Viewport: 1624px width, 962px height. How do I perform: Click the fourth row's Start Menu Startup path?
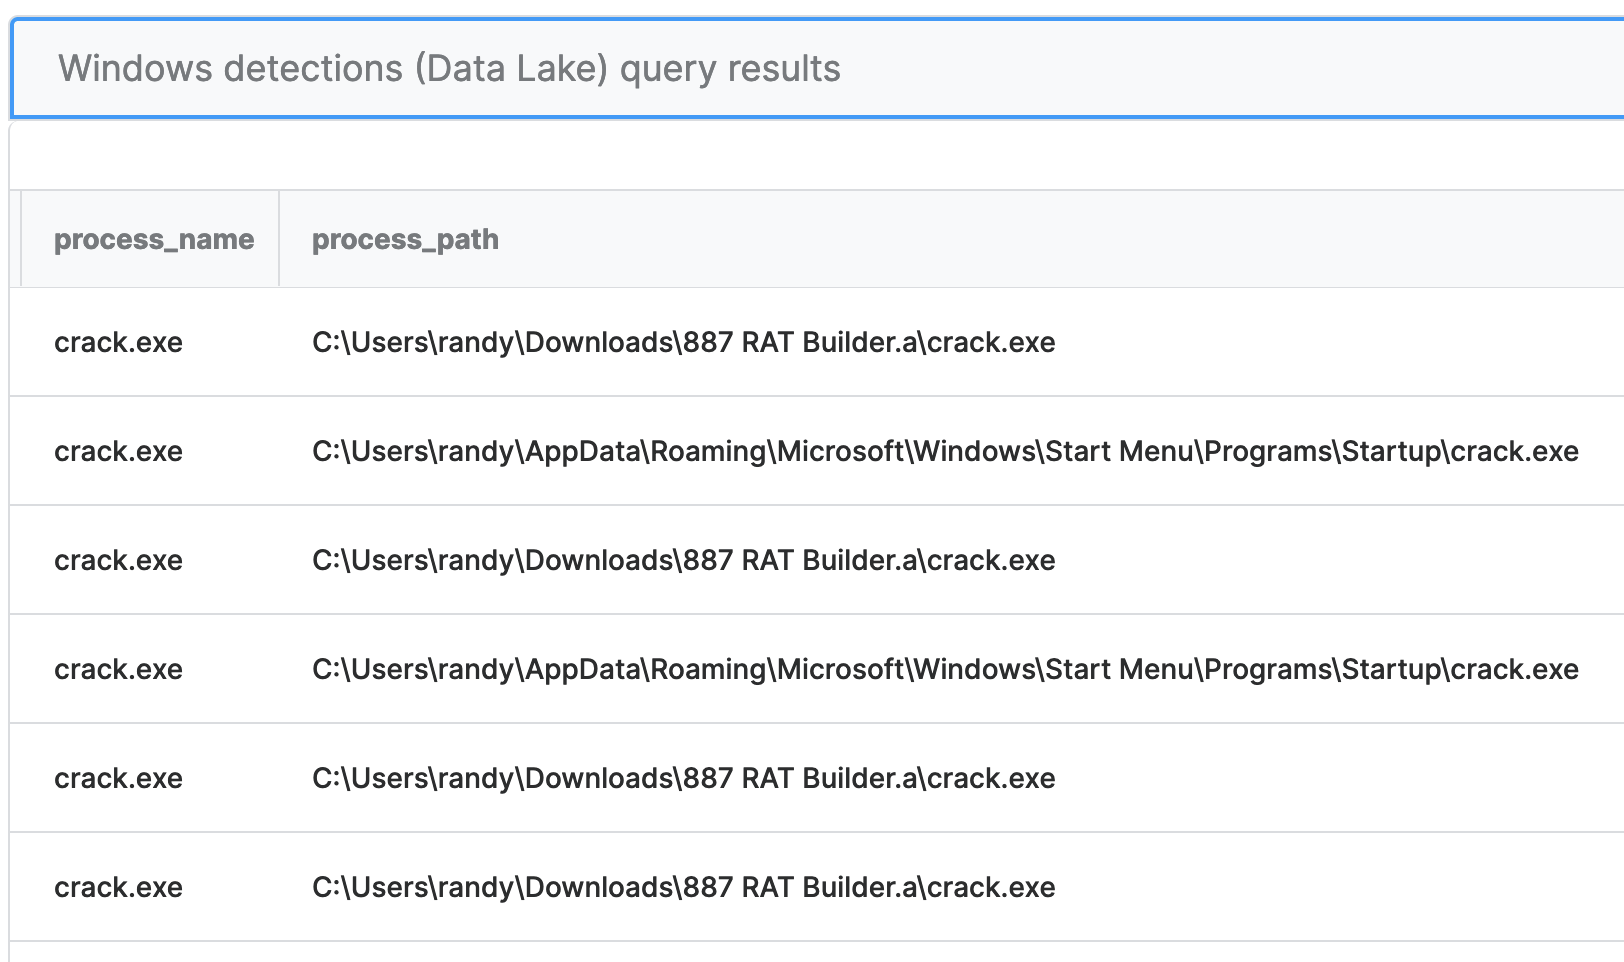pos(945,669)
